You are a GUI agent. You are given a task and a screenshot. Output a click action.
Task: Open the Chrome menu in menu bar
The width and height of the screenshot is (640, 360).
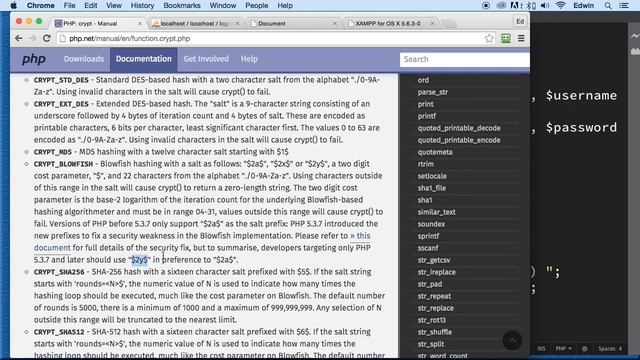click(40, 6)
